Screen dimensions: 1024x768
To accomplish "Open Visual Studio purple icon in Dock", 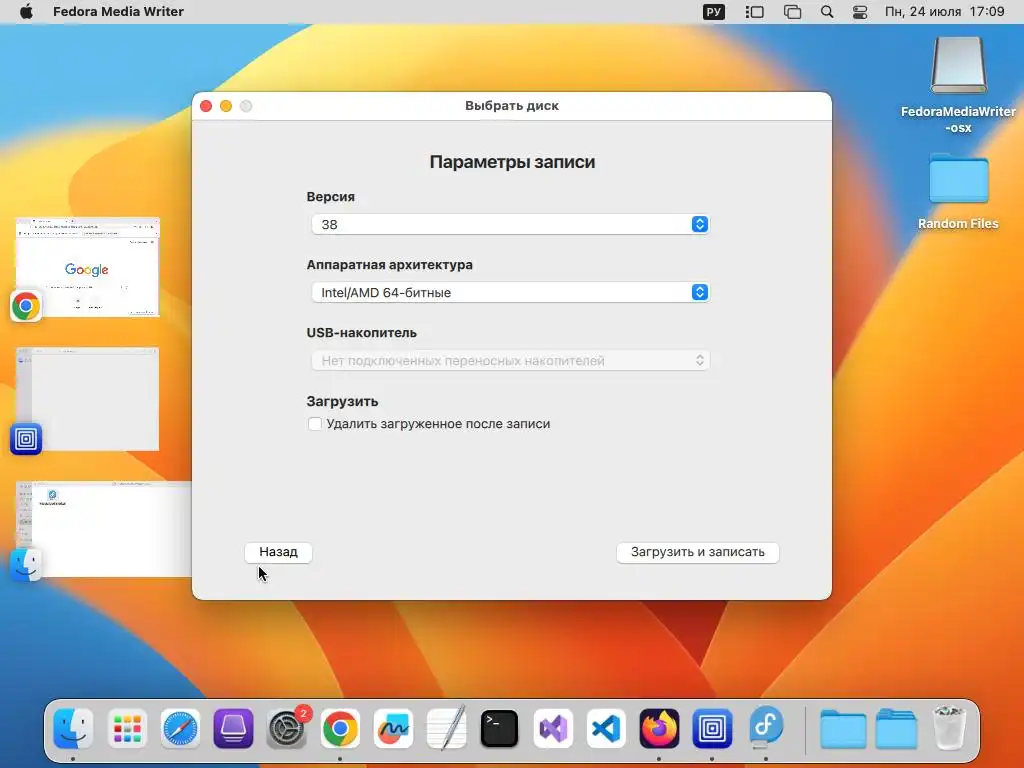I will tap(553, 728).
